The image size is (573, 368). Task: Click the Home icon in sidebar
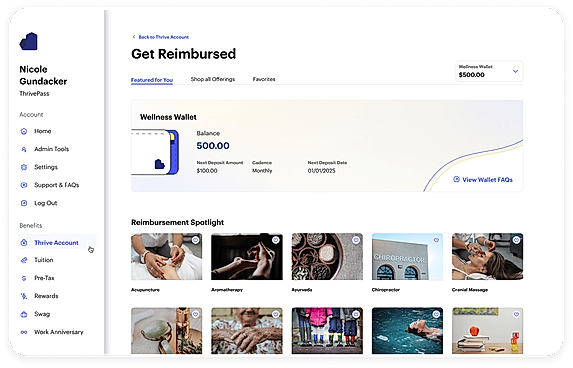click(x=24, y=131)
